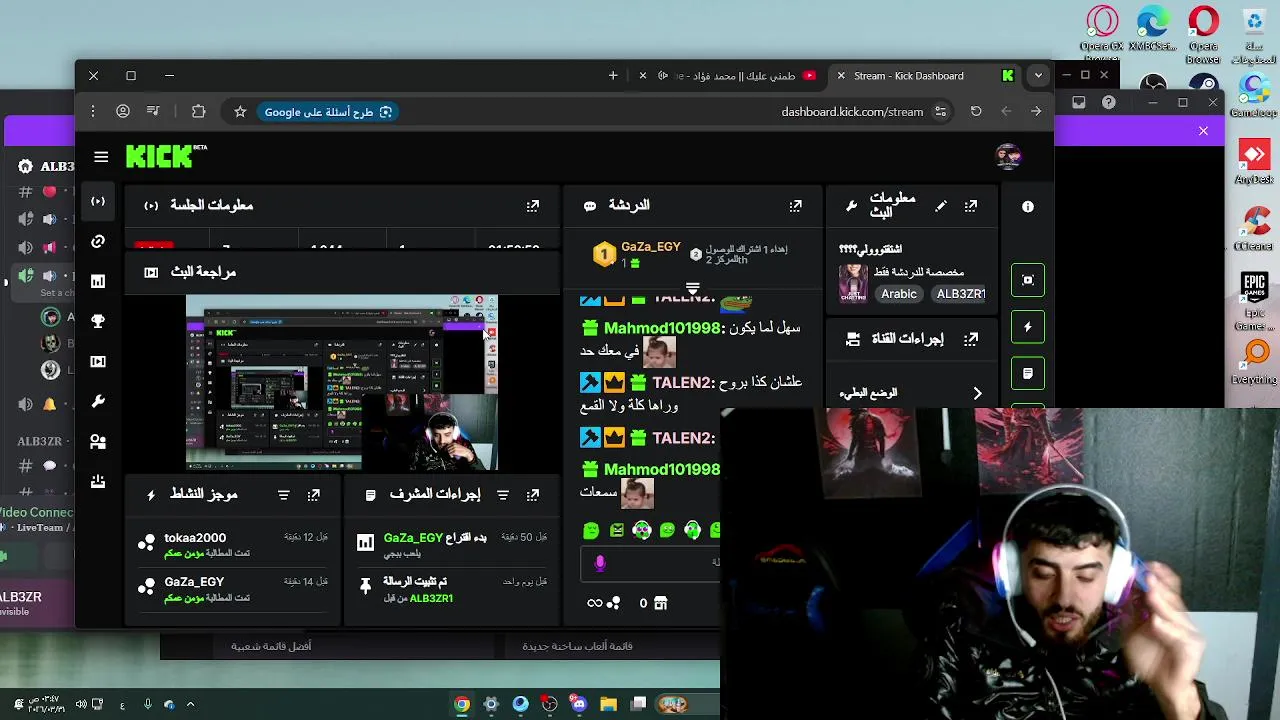Viewport: 1280px width, 720px height.
Task: Click the Mahmod101998 username in chat
Action: point(662,328)
